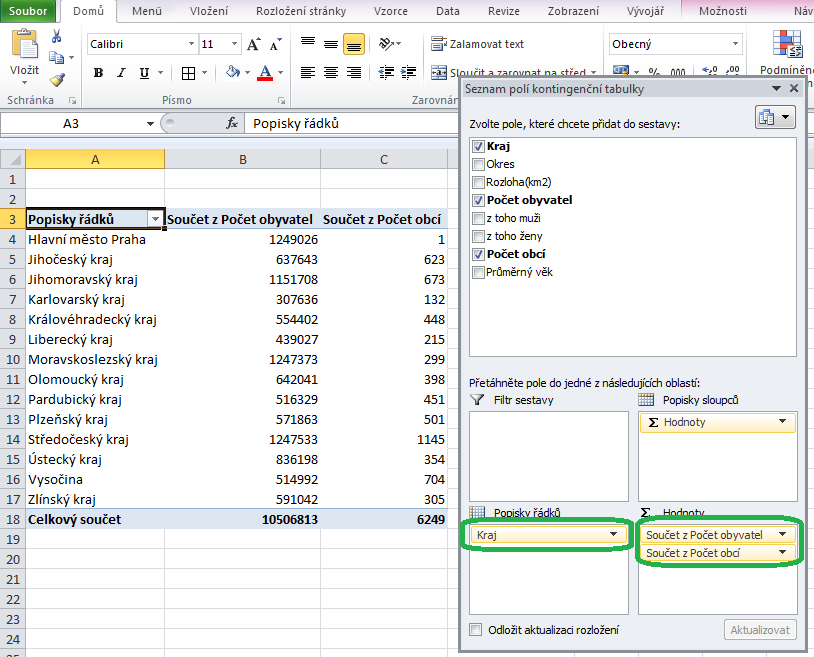Decrease indent icon
Screen dimensions: 814x657
[386, 73]
